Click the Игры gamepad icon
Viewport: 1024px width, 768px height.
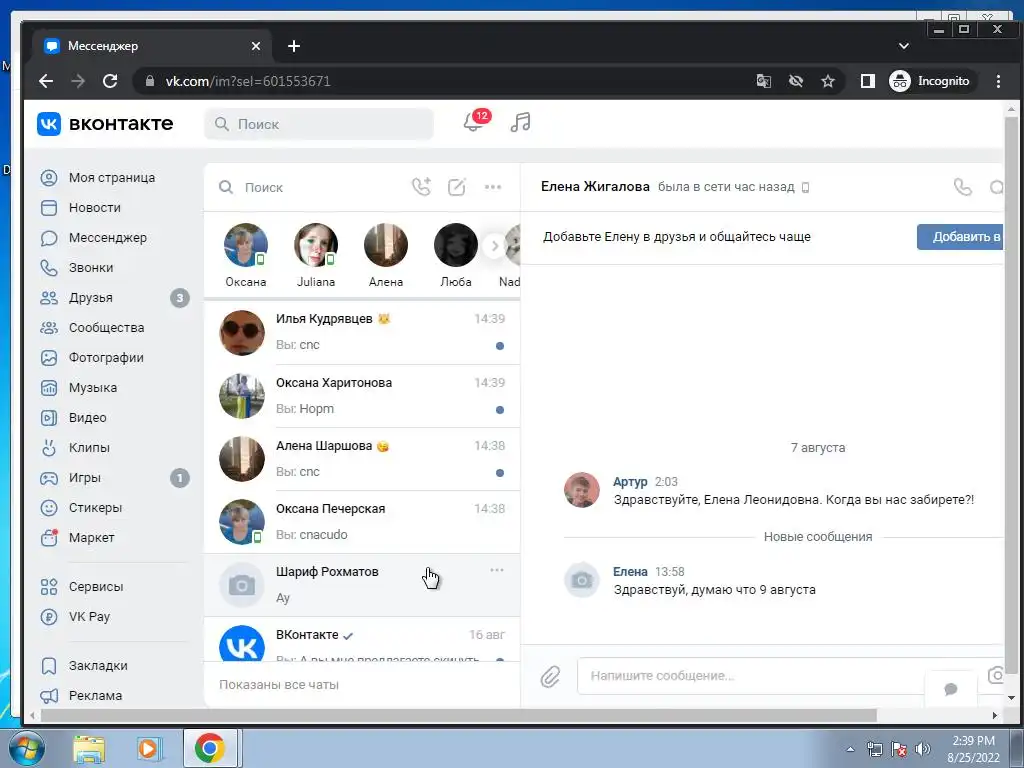pyautogui.click(x=49, y=478)
